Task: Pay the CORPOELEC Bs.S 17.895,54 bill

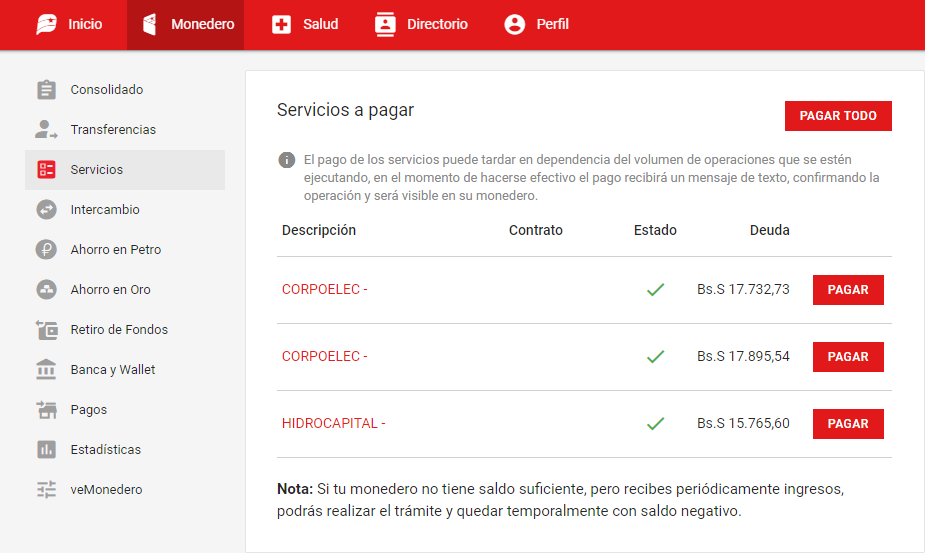Action: coord(848,356)
